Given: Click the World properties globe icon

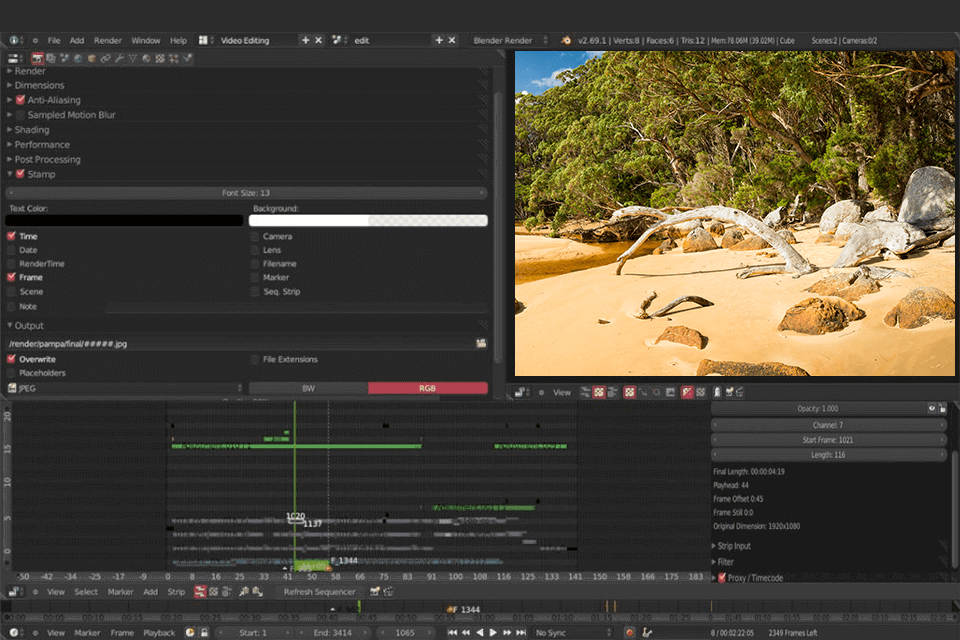Looking at the screenshot, I should coord(77,58).
